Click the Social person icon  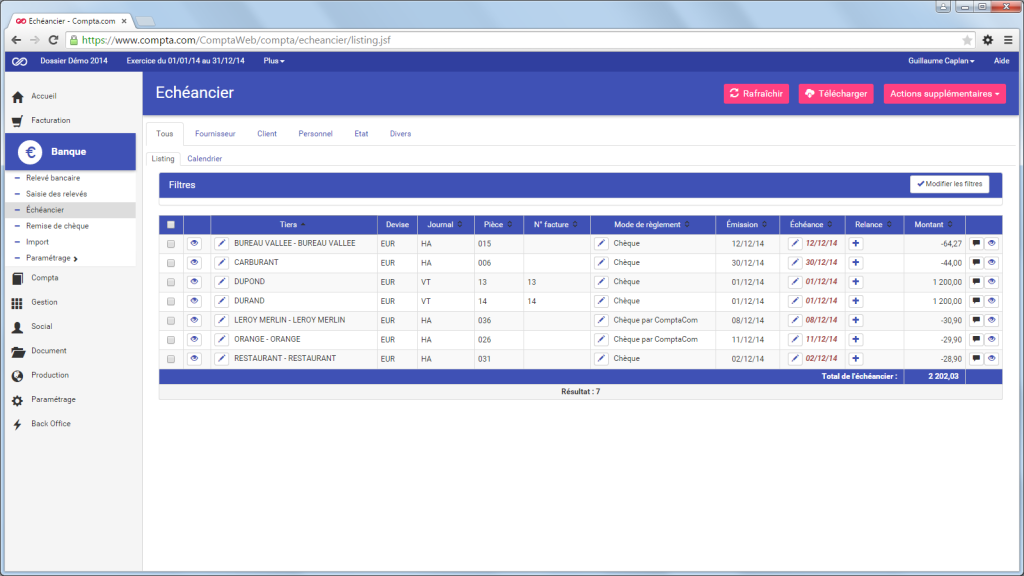pyautogui.click(x=18, y=327)
